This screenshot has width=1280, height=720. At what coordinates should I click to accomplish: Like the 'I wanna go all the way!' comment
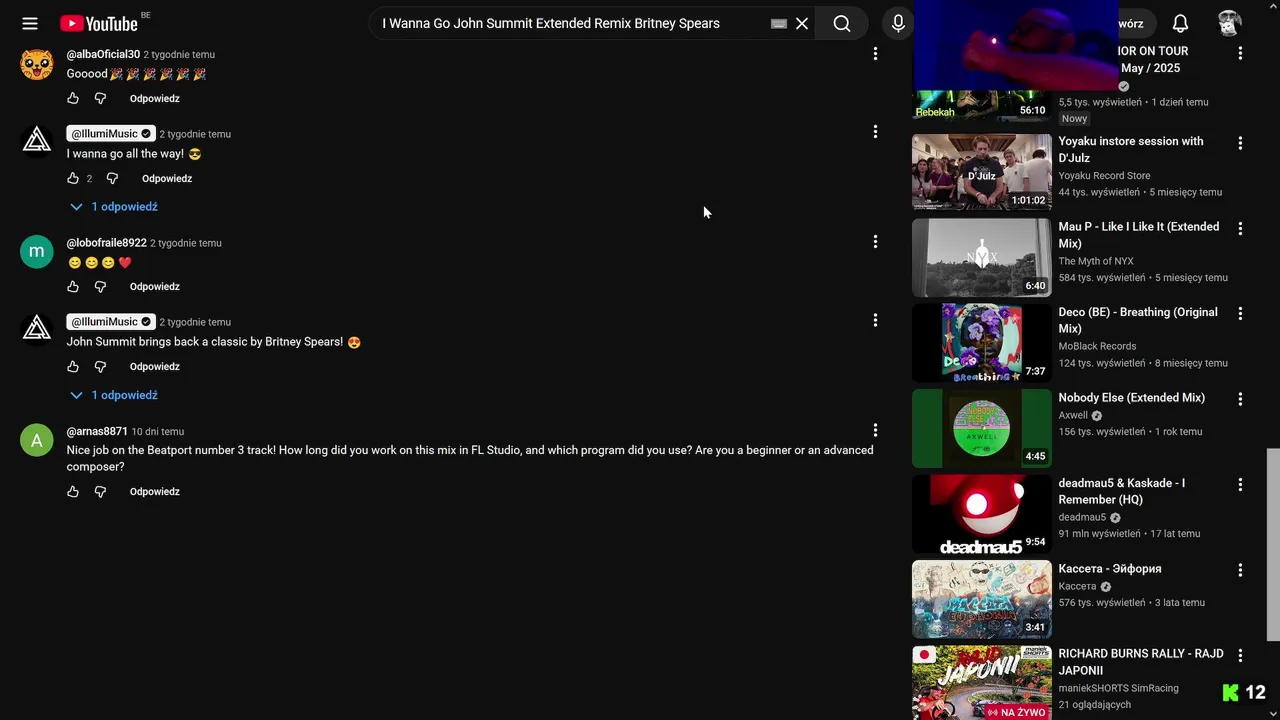tap(73, 178)
